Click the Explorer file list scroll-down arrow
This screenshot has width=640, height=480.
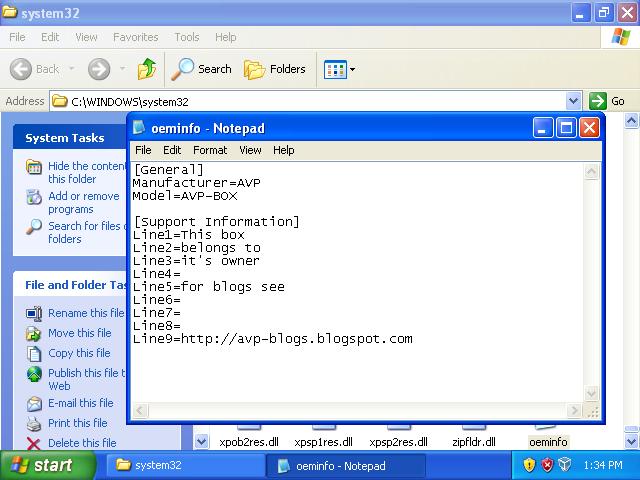point(631,441)
